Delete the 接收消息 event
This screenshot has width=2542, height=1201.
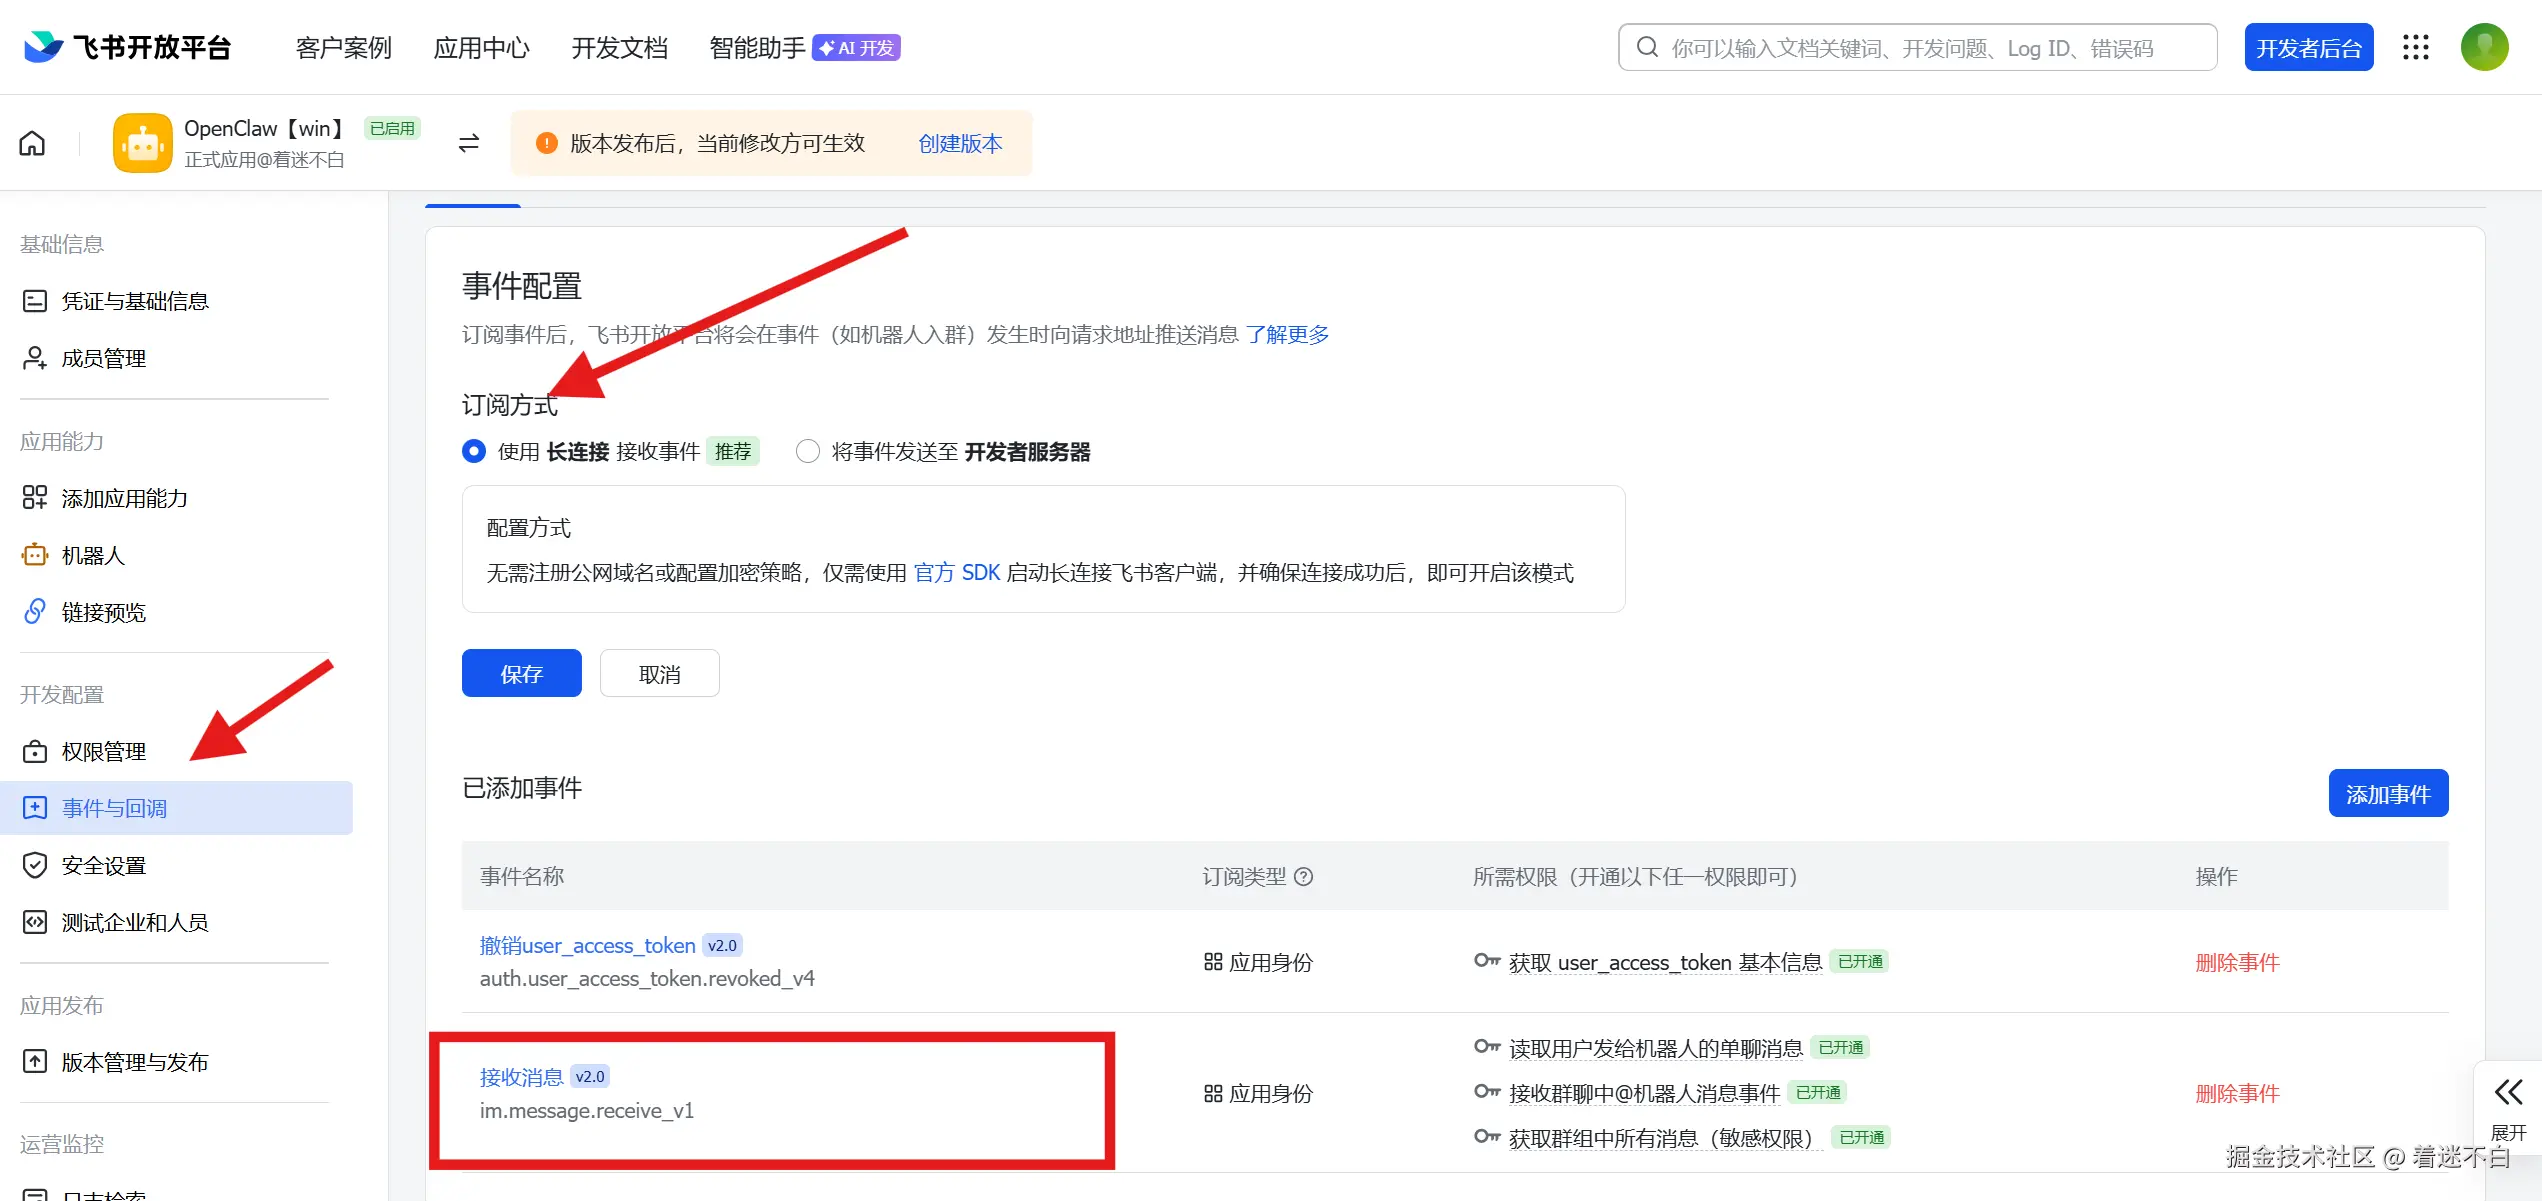[2236, 1093]
